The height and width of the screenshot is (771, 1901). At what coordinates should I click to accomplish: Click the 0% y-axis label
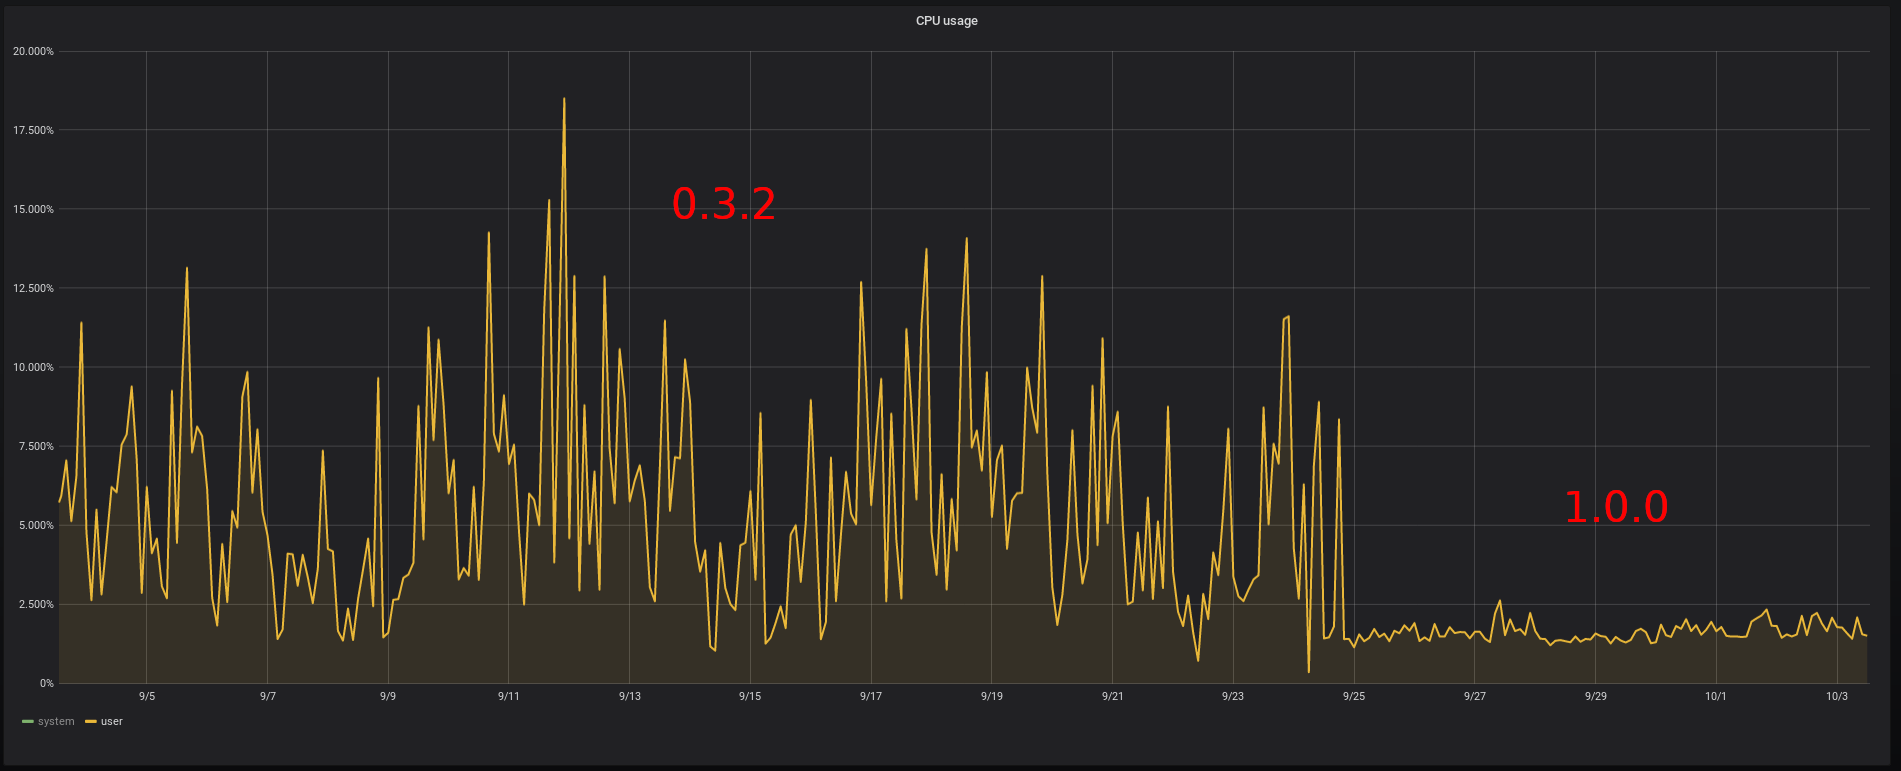click(46, 683)
